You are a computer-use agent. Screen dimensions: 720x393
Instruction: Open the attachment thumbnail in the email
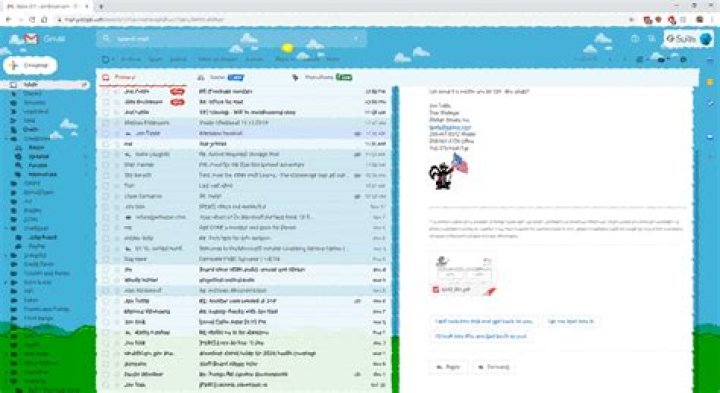click(463, 275)
